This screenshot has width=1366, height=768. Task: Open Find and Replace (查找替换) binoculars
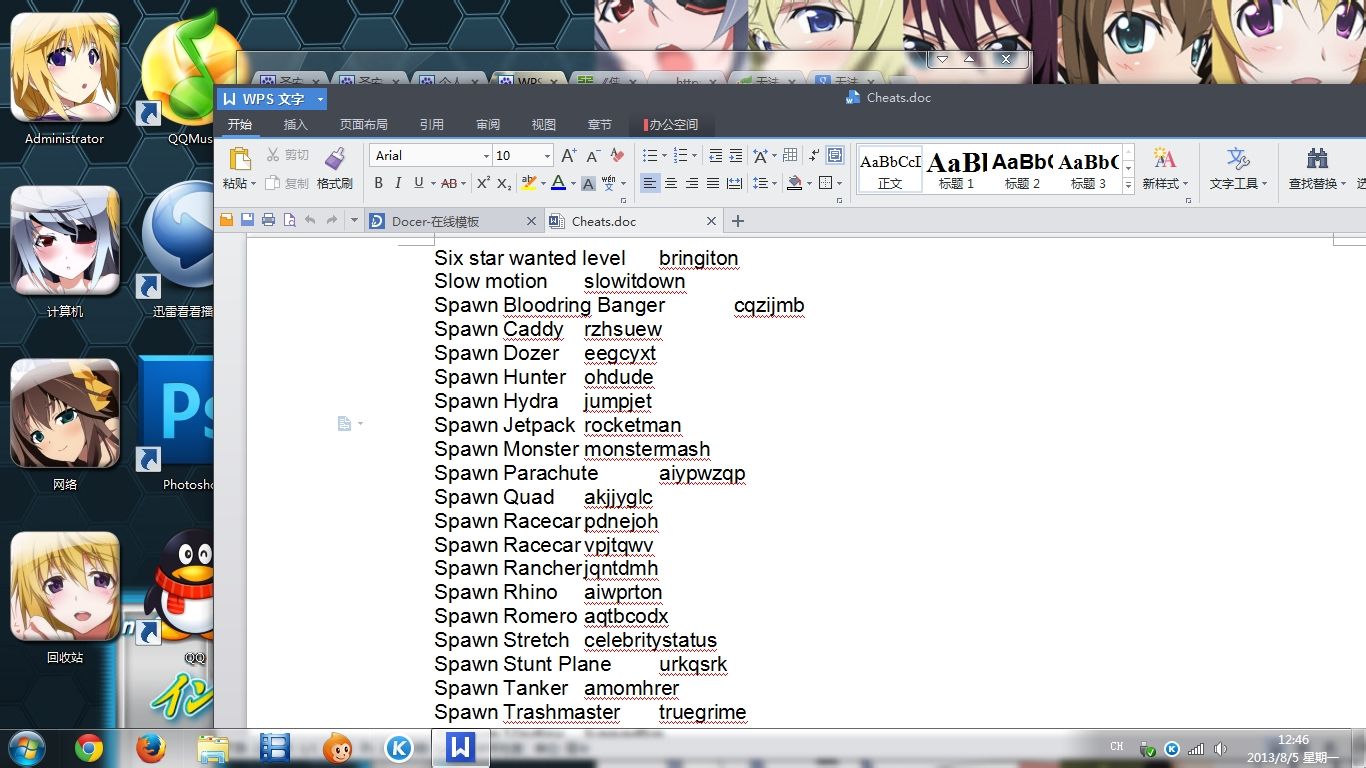[x=1317, y=158]
